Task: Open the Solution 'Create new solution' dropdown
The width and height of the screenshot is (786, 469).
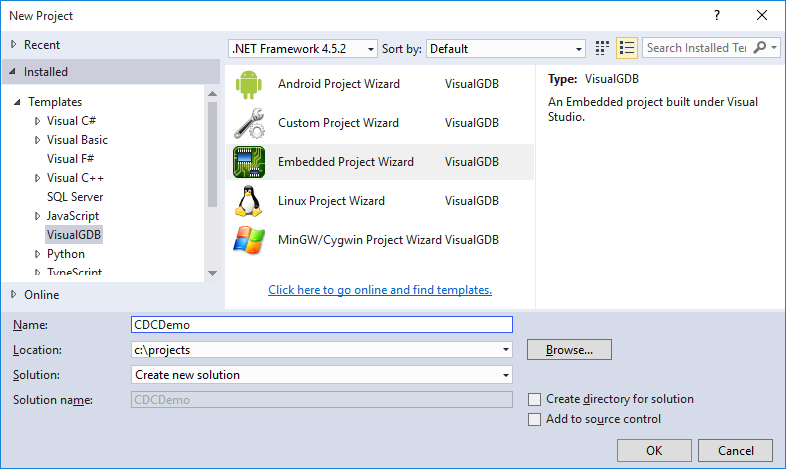Action: point(322,375)
